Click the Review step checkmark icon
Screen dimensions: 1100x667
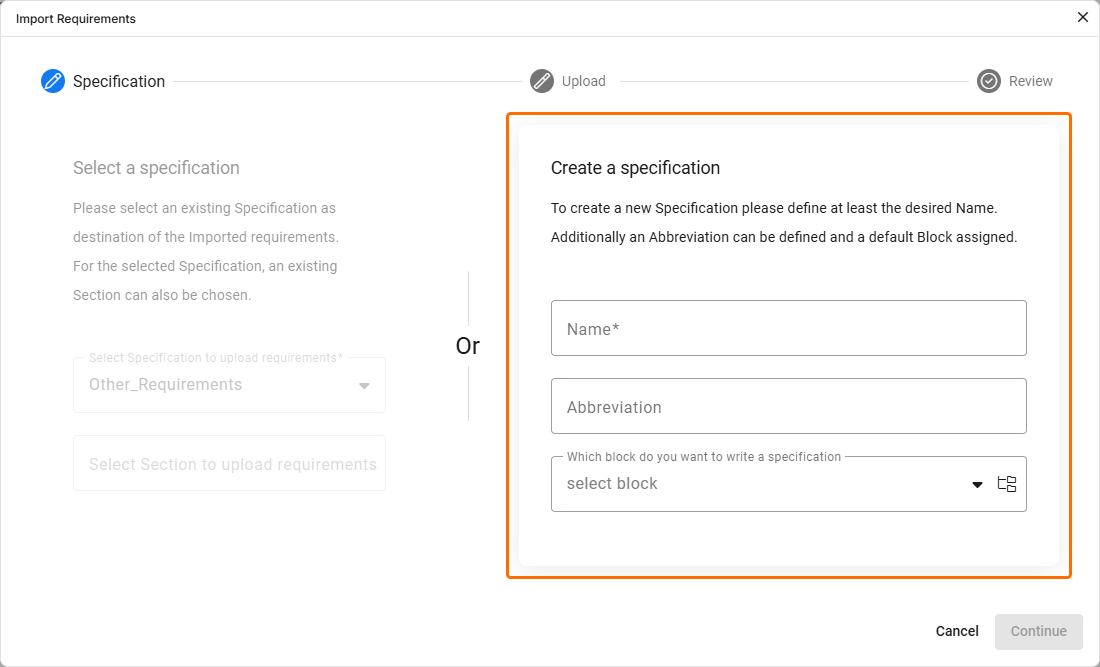(989, 81)
